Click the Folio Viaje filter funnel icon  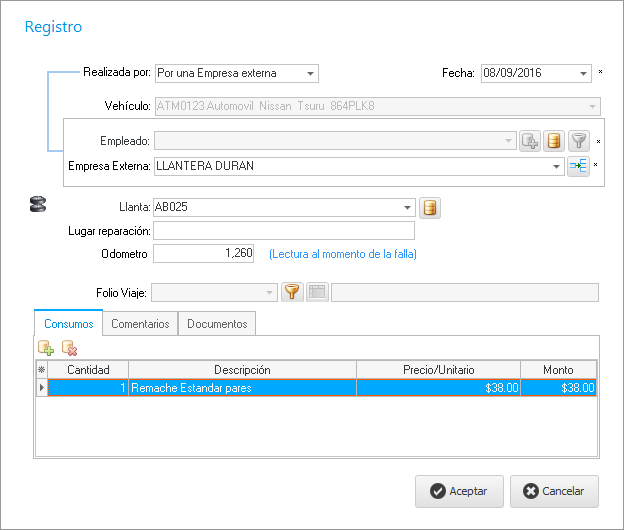(x=292, y=292)
